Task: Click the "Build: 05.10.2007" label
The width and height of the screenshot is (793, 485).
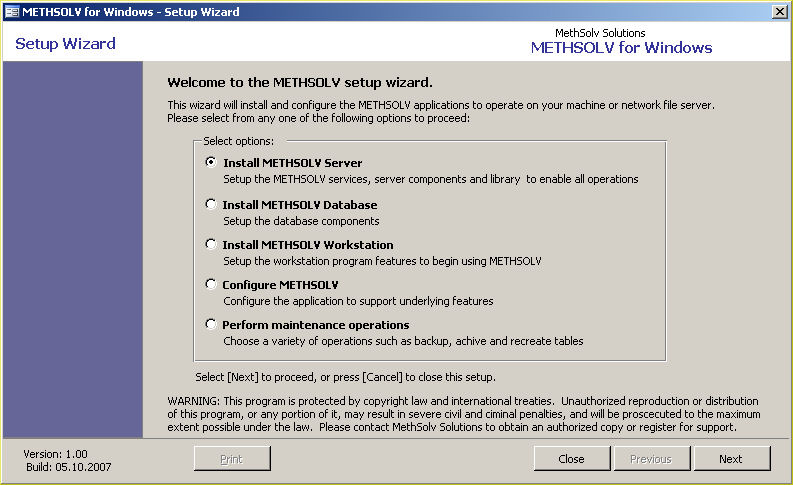Action: click(69, 467)
